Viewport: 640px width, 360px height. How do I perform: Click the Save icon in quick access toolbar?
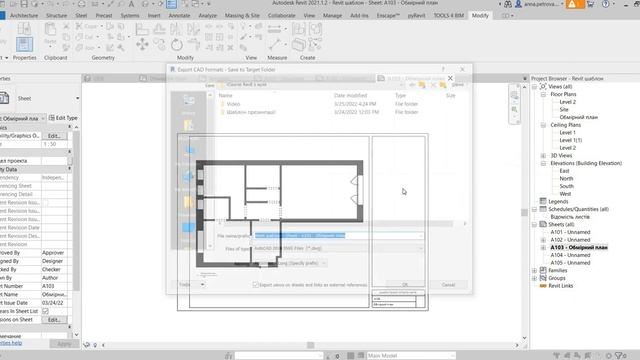point(24,4)
